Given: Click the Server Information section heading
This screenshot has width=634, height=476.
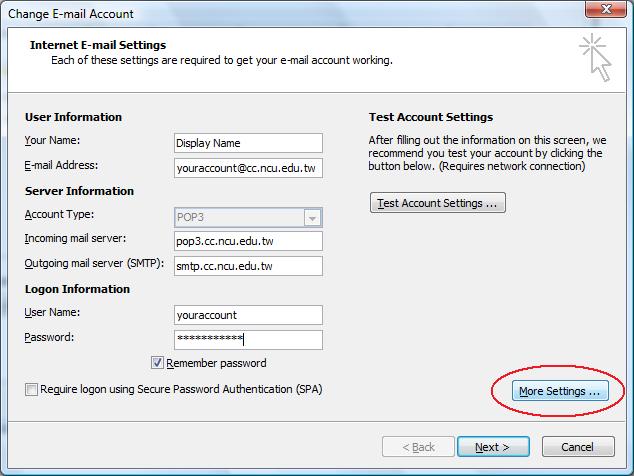Looking at the screenshot, I should pos(79,191).
